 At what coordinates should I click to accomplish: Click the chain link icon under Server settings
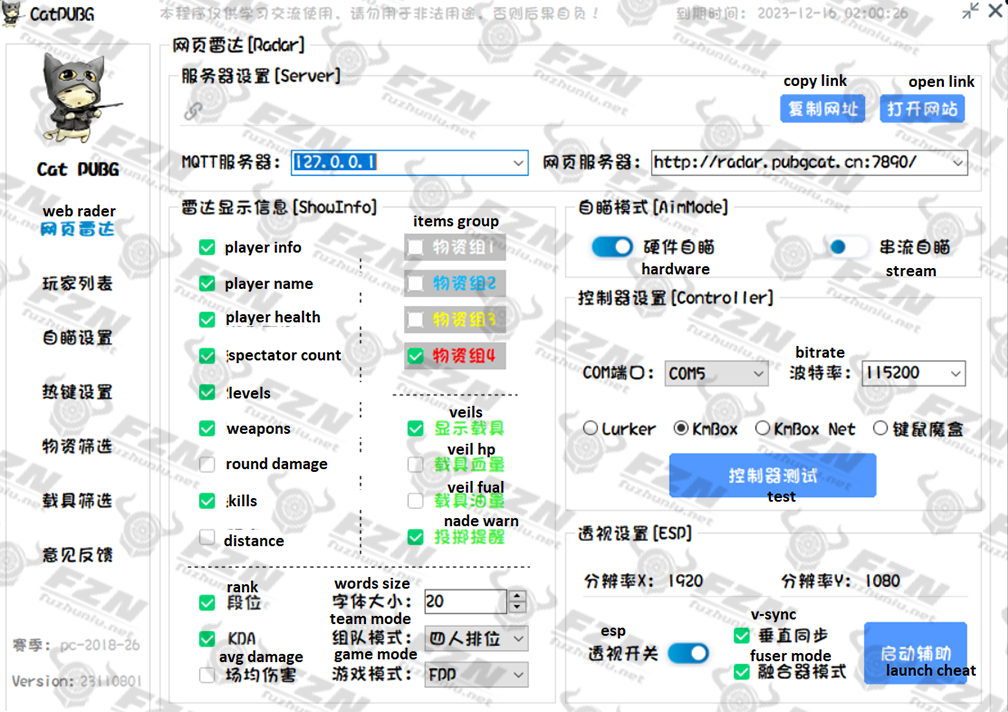point(193,111)
